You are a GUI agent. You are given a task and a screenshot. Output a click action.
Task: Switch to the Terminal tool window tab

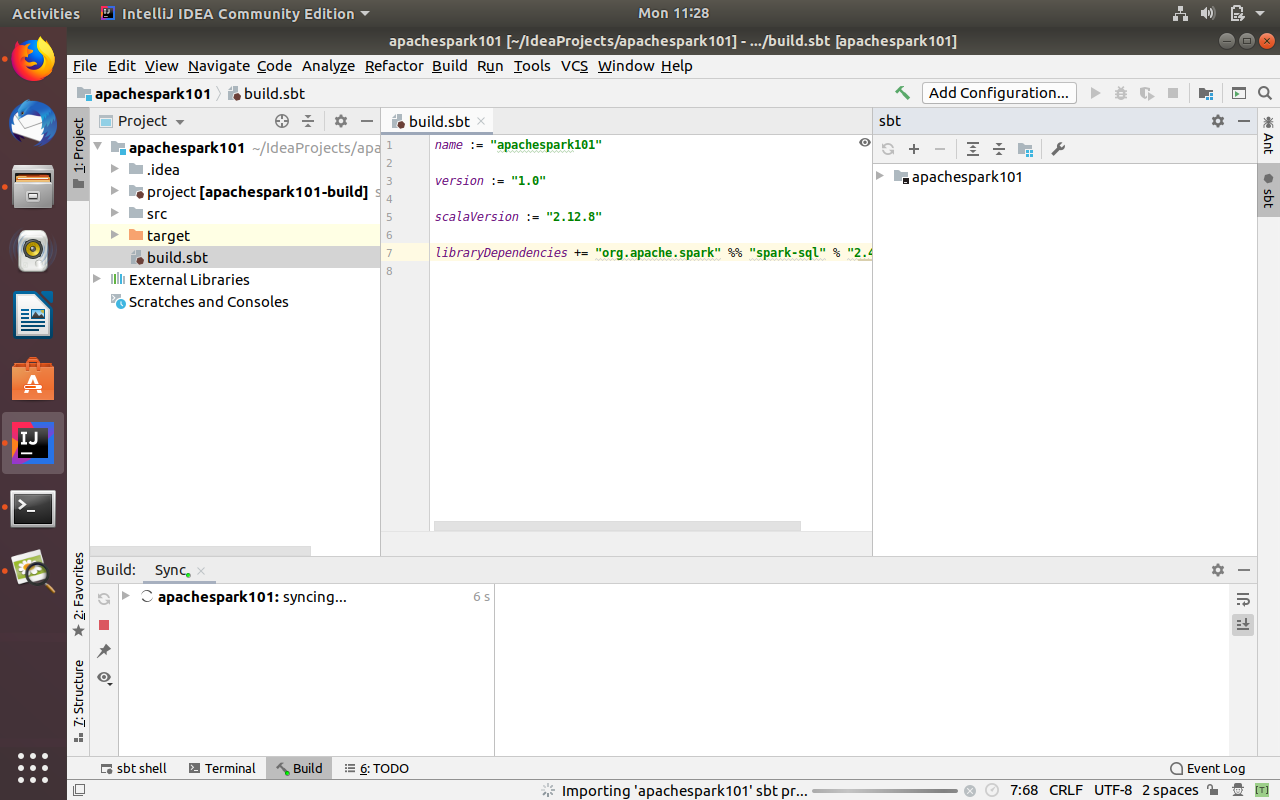click(x=221, y=768)
